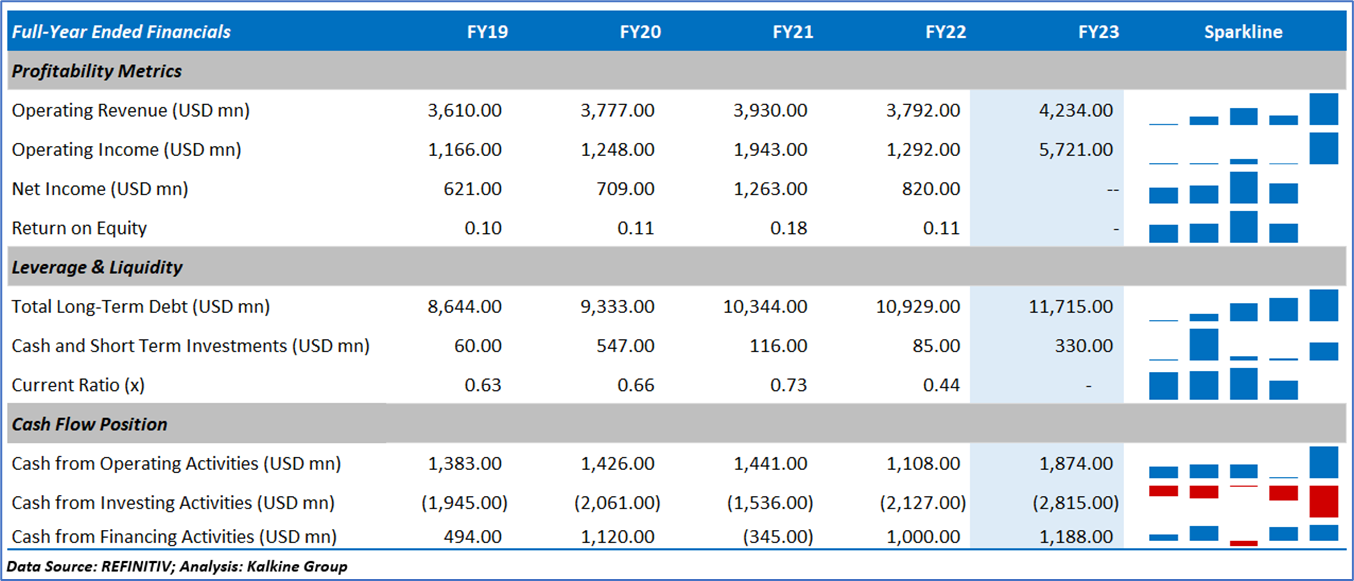
Task: Select the Cash Flow Position section heading
Action: pos(90,424)
